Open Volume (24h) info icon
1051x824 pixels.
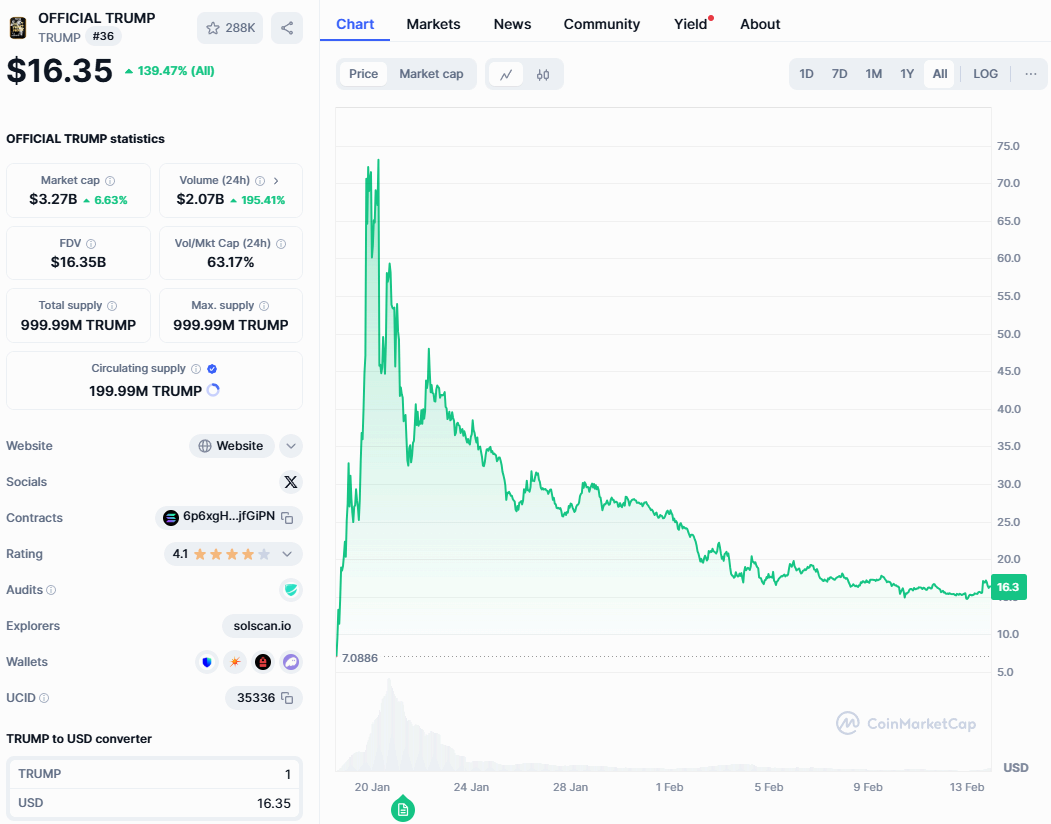260,180
